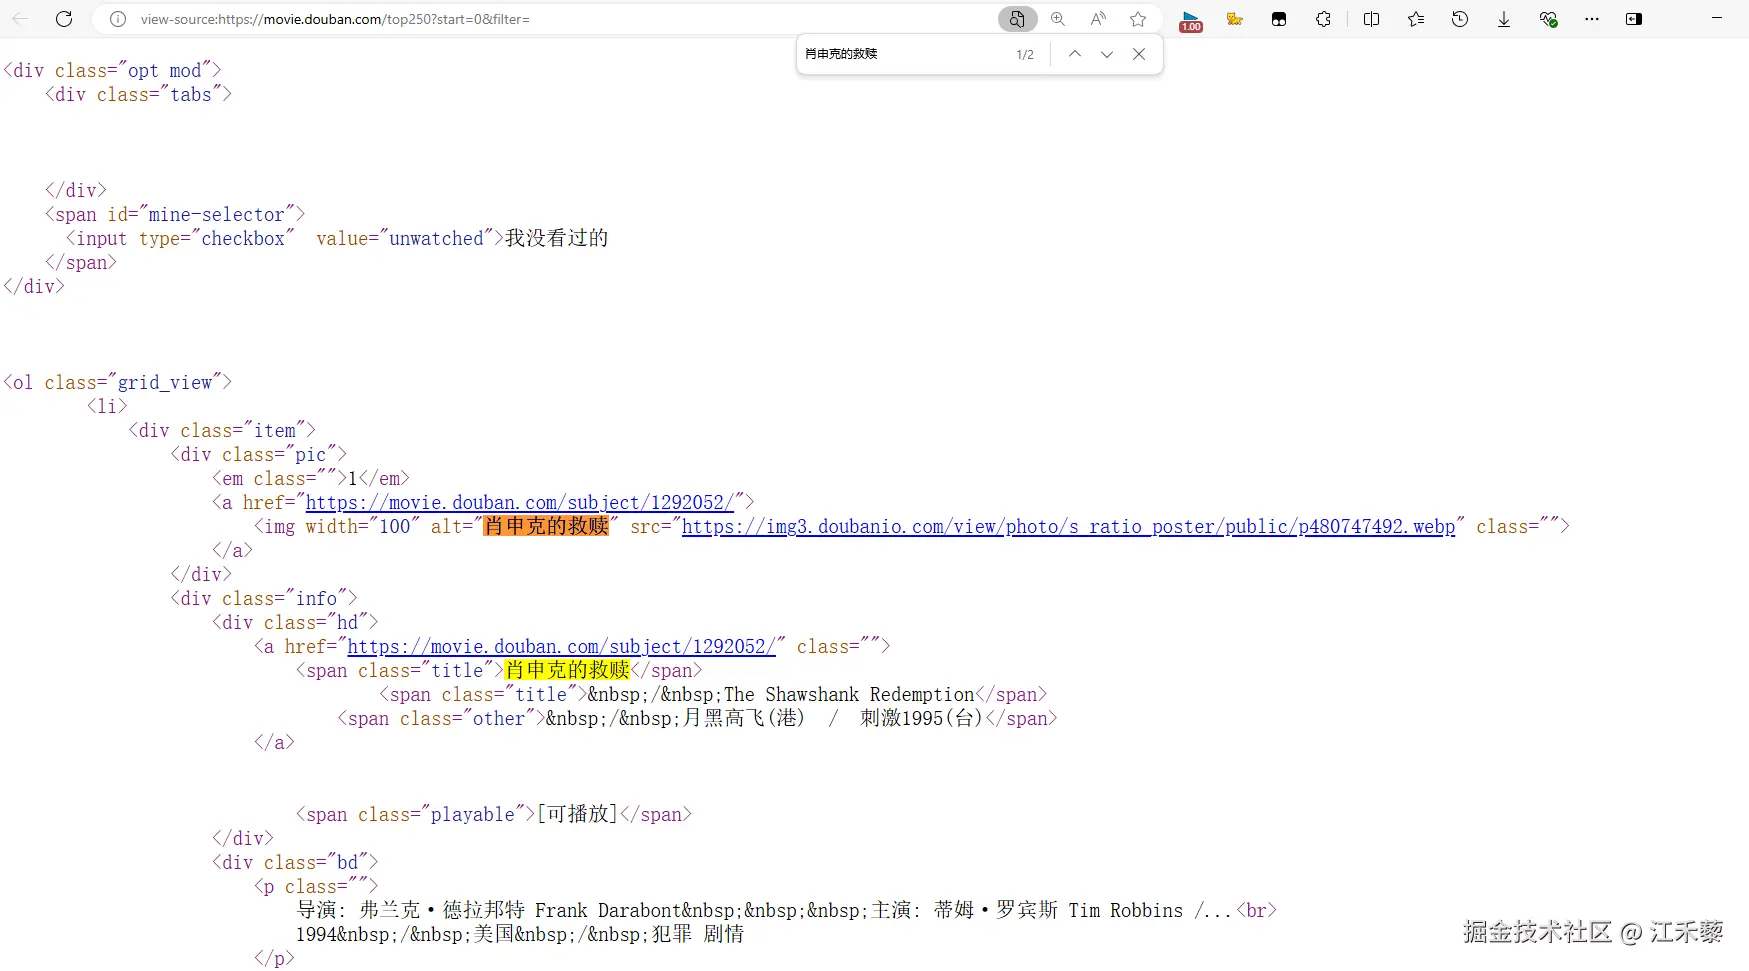Click the em rank number 1 line

click(x=311, y=478)
